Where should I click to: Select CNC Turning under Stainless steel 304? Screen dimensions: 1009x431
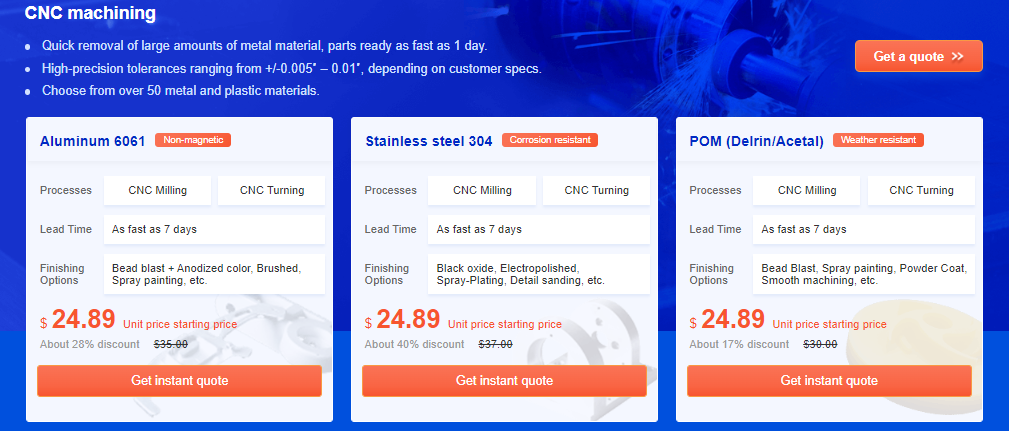[x=597, y=190]
